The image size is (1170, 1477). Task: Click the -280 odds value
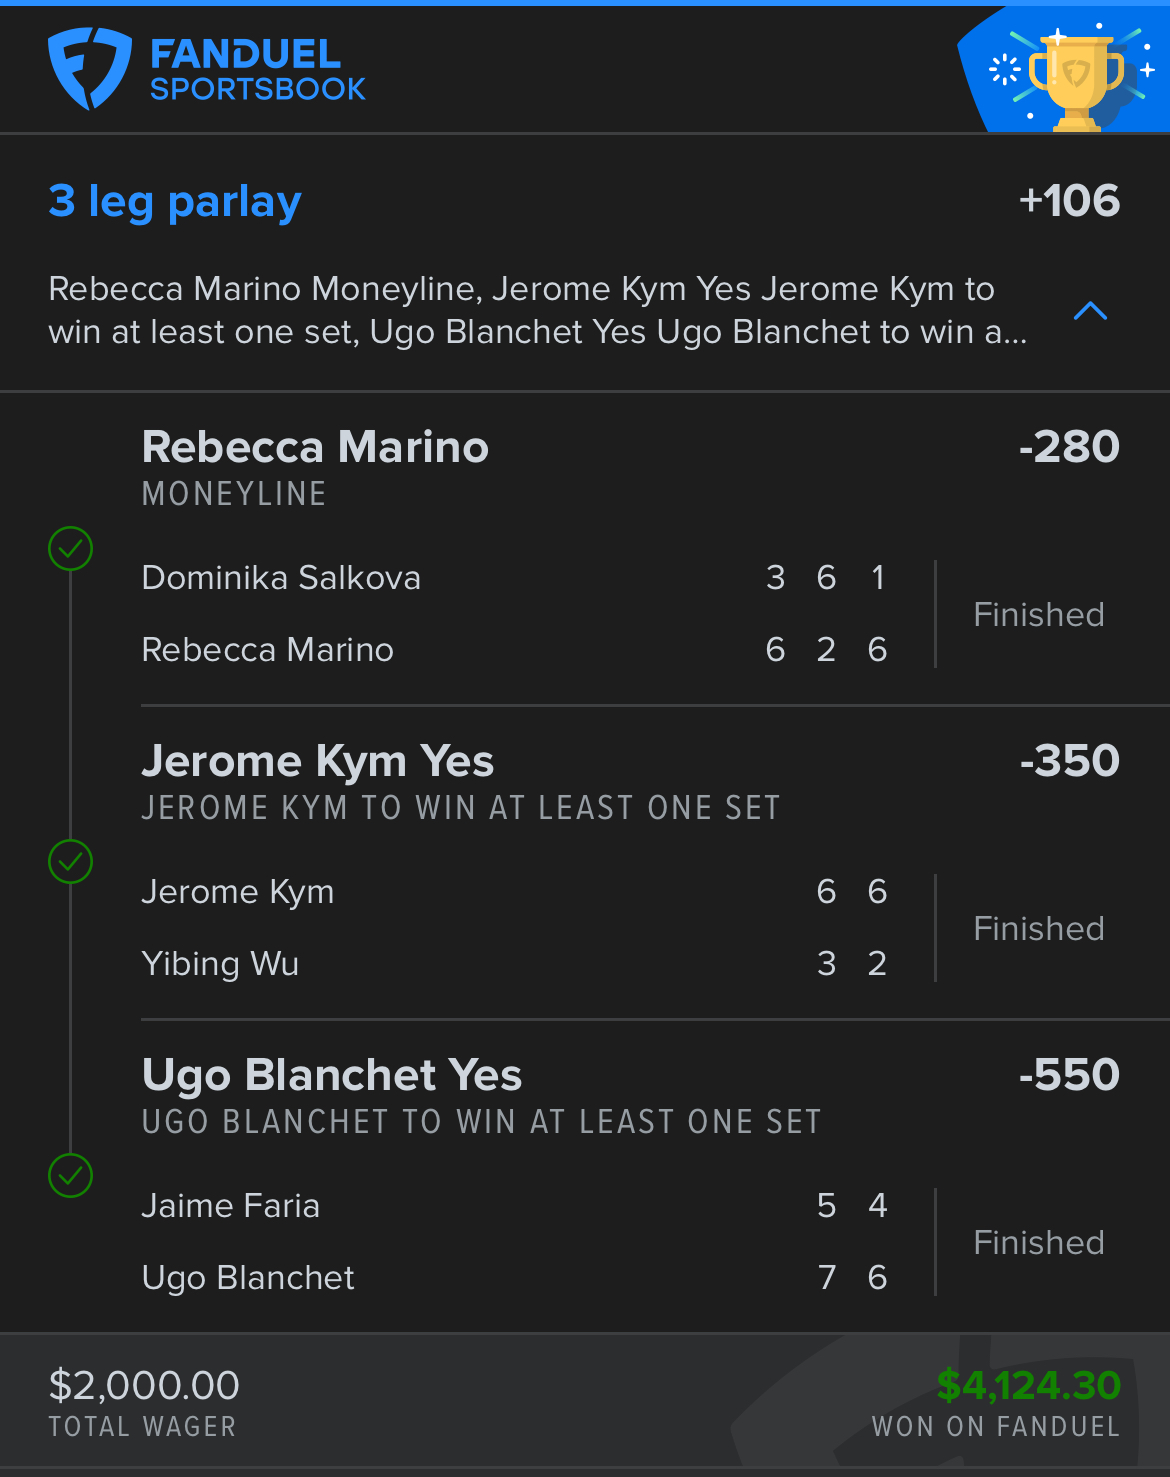coord(1069,447)
